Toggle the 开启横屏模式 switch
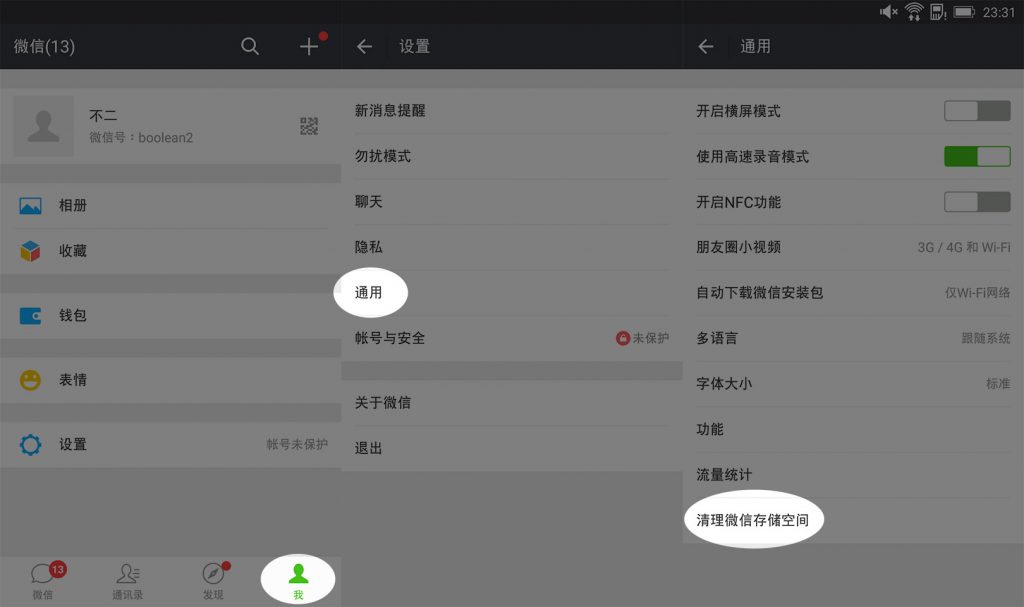This screenshot has width=1024, height=607. 977,111
